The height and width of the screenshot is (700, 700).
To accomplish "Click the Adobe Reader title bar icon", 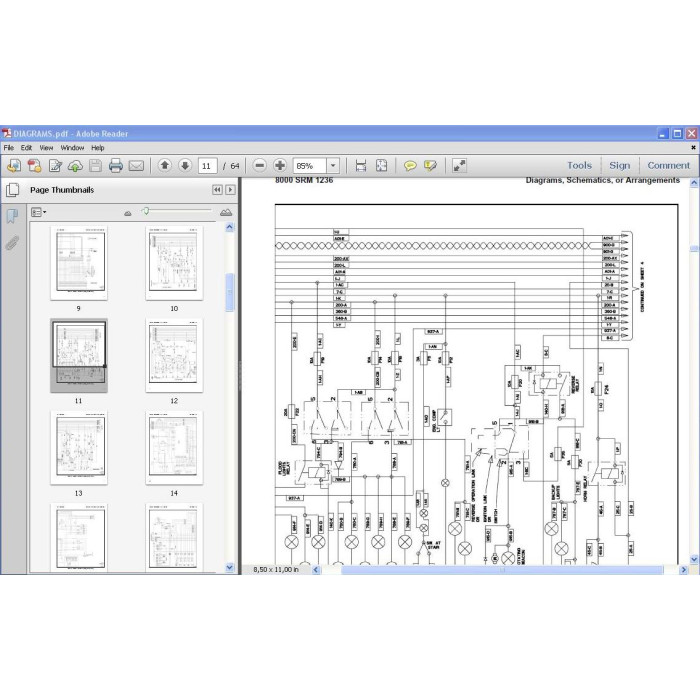I will point(6,133).
